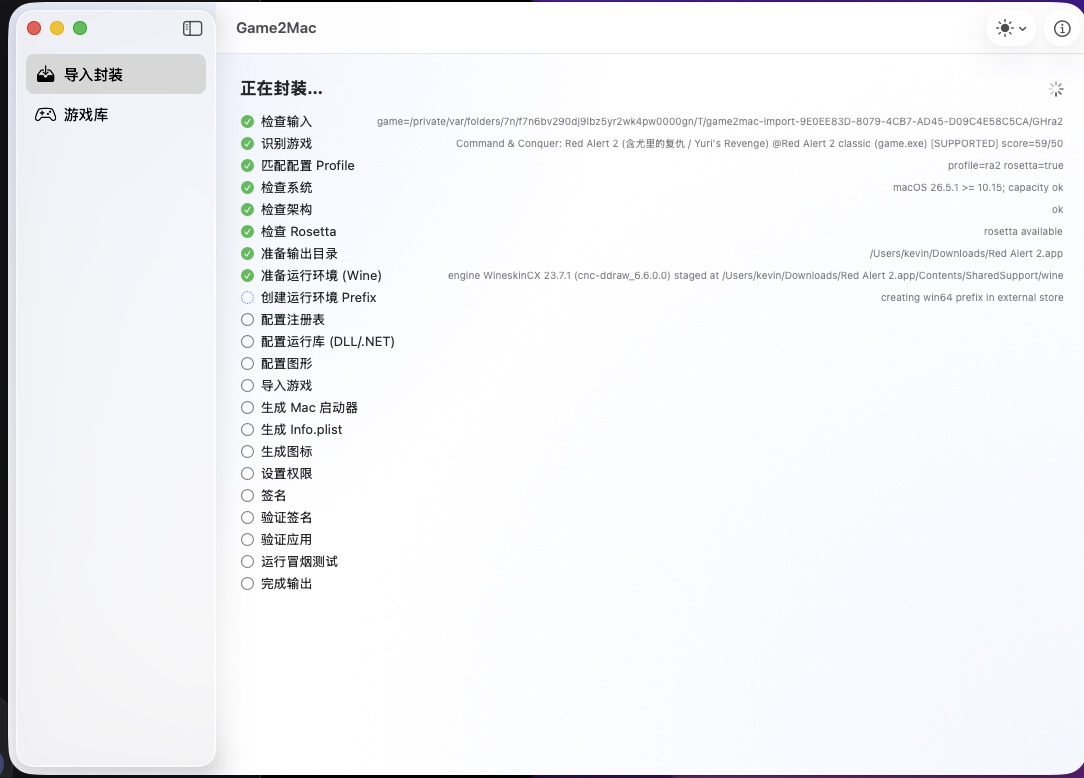Click the green checkmark for 检查系统

pyautogui.click(x=247, y=187)
